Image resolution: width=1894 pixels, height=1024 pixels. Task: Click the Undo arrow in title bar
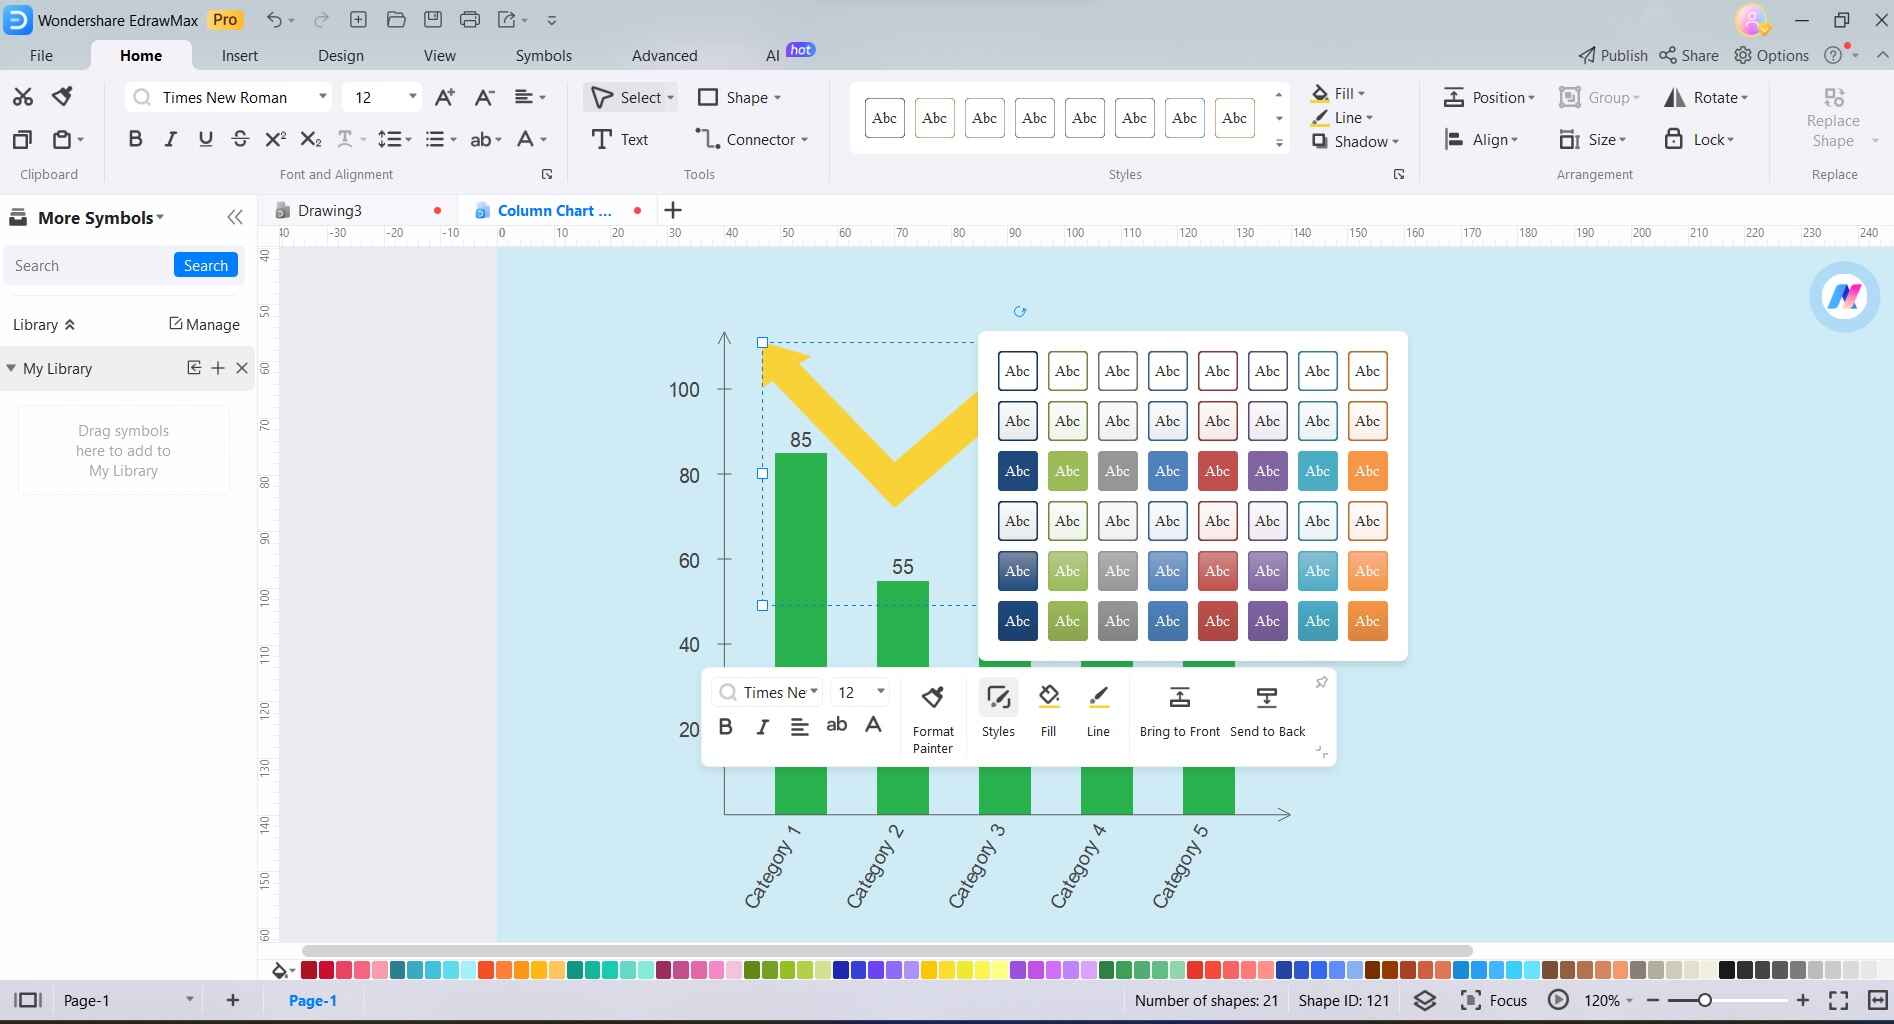pyautogui.click(x=274, y=20)
